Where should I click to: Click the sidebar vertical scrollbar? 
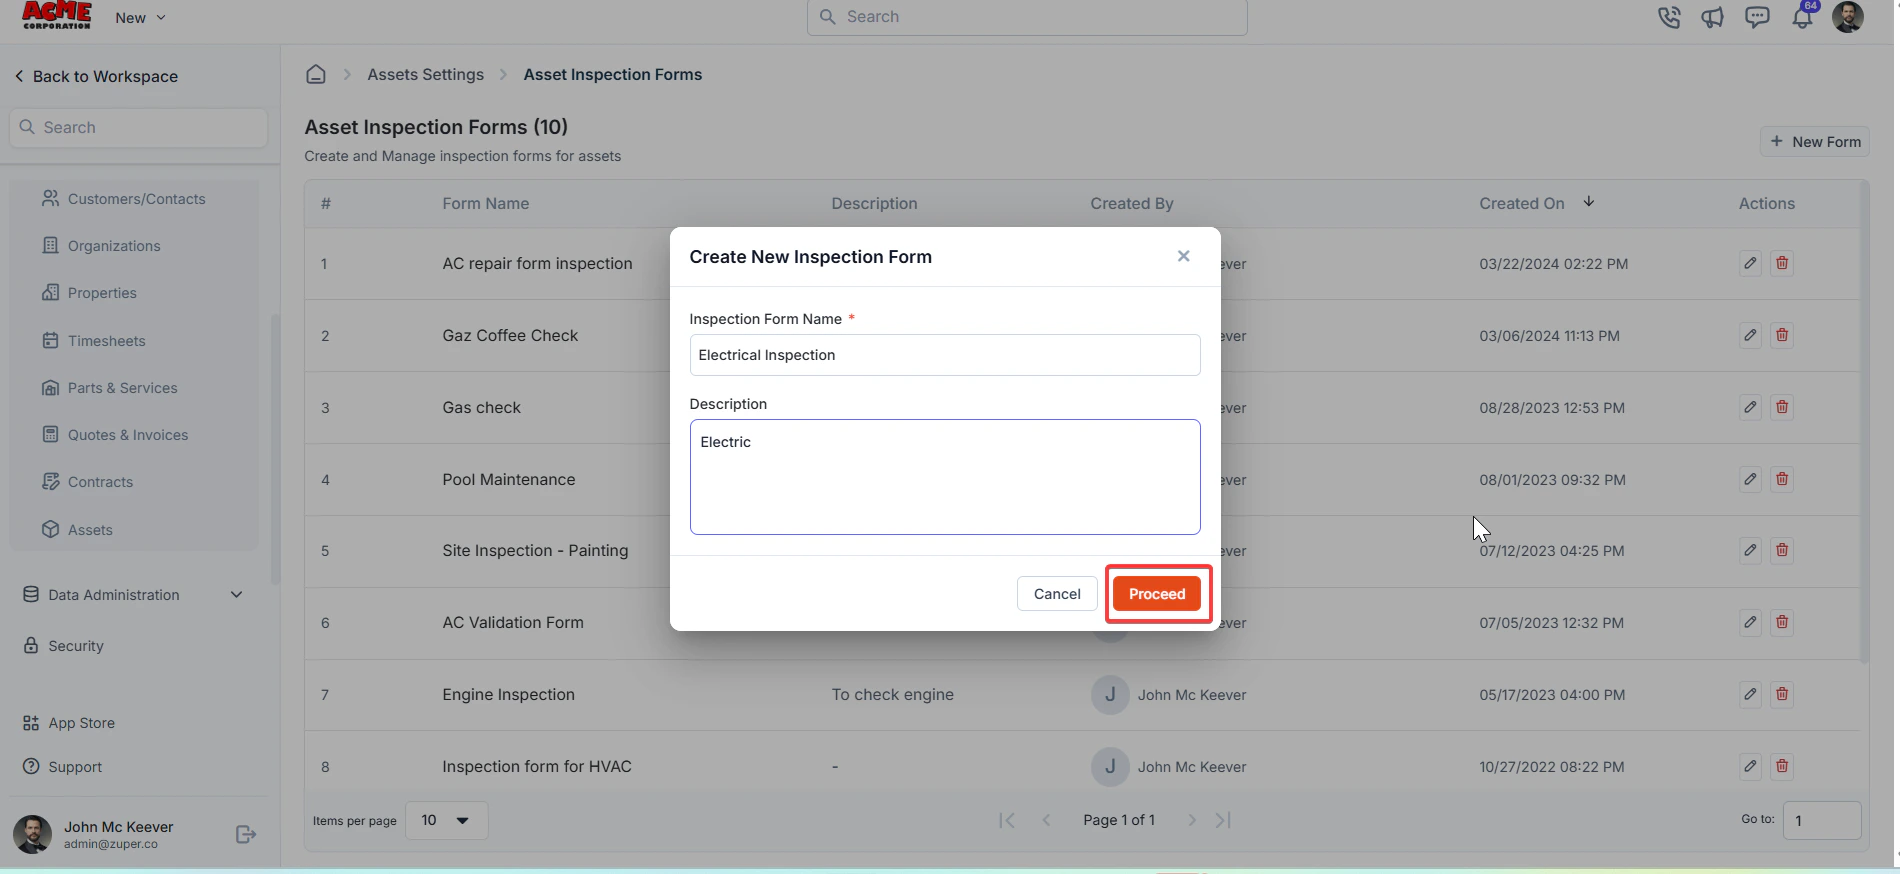coord(275,450)
